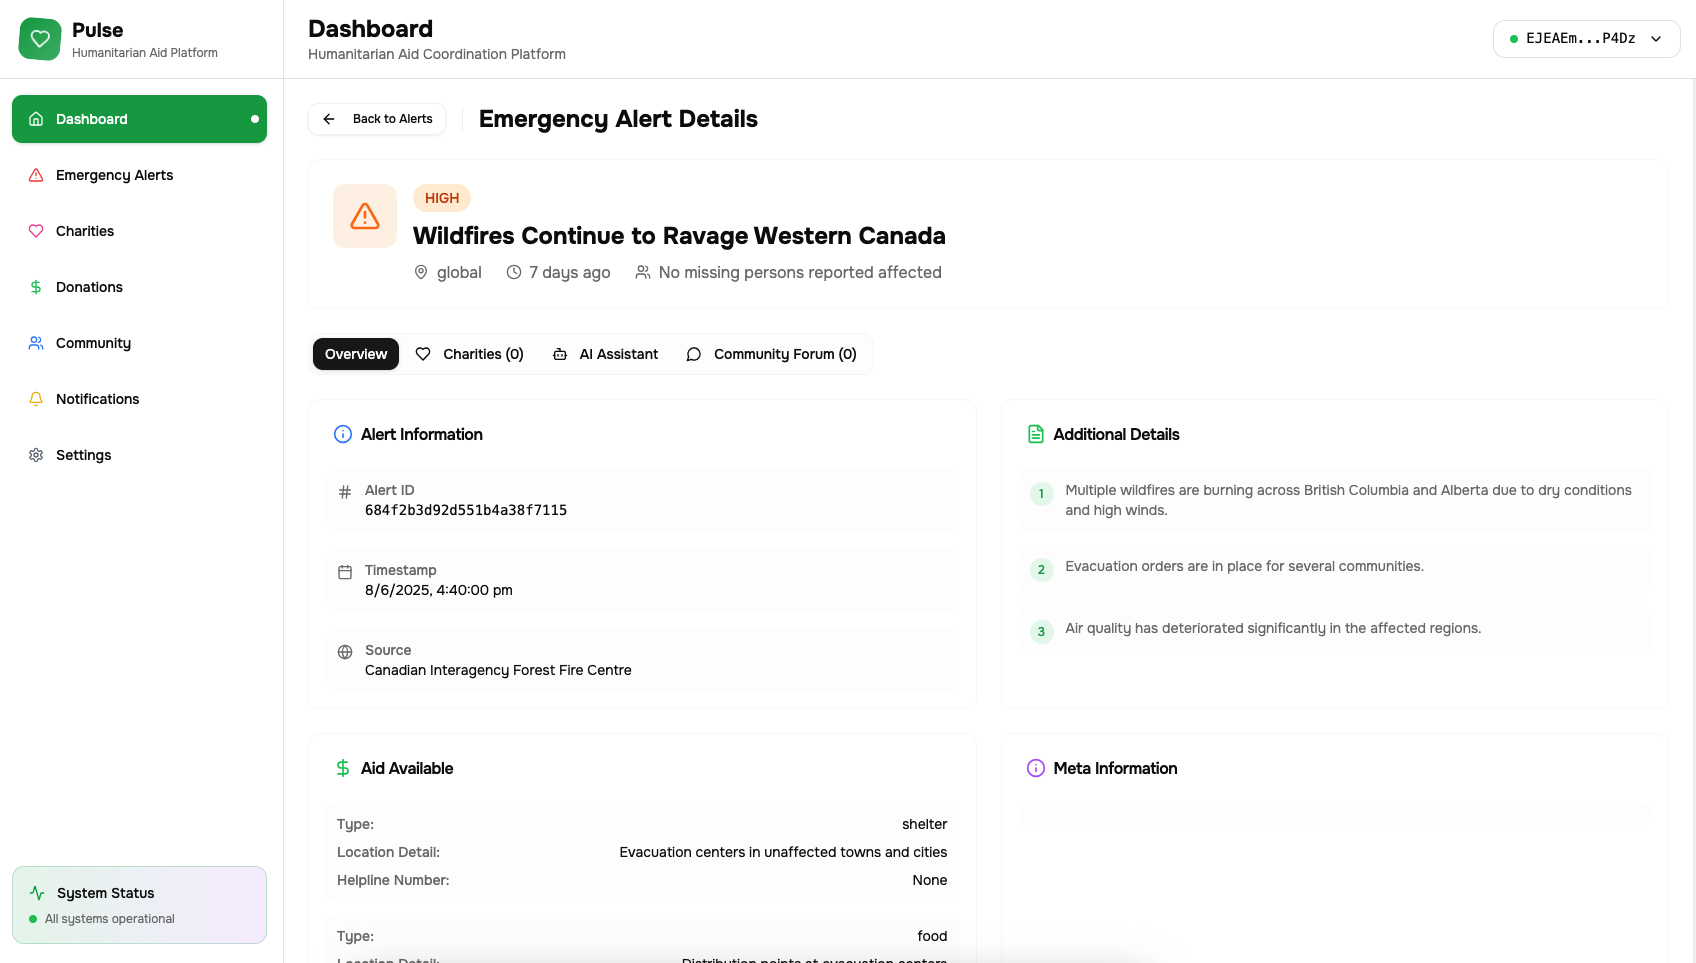Click the Alert Information info circle icon

(x=343, y=434)
